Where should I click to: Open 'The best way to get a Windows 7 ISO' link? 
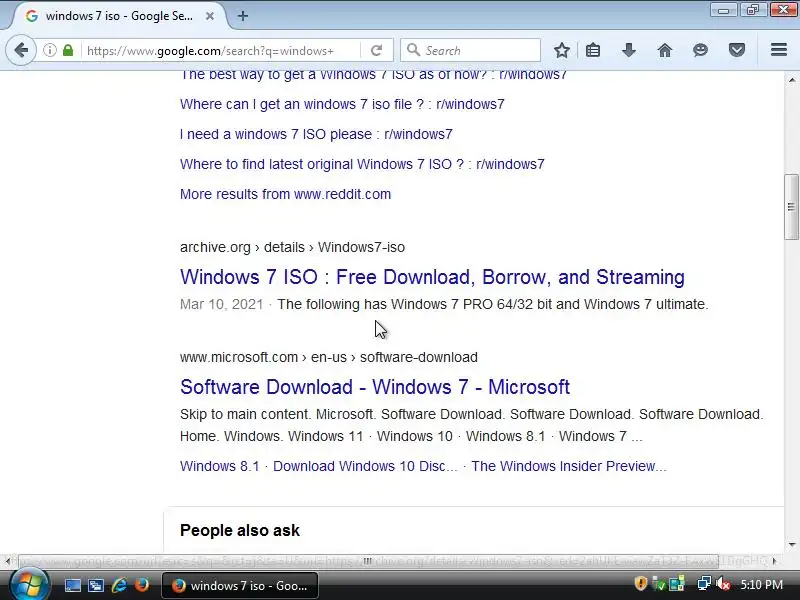(373, 75)
